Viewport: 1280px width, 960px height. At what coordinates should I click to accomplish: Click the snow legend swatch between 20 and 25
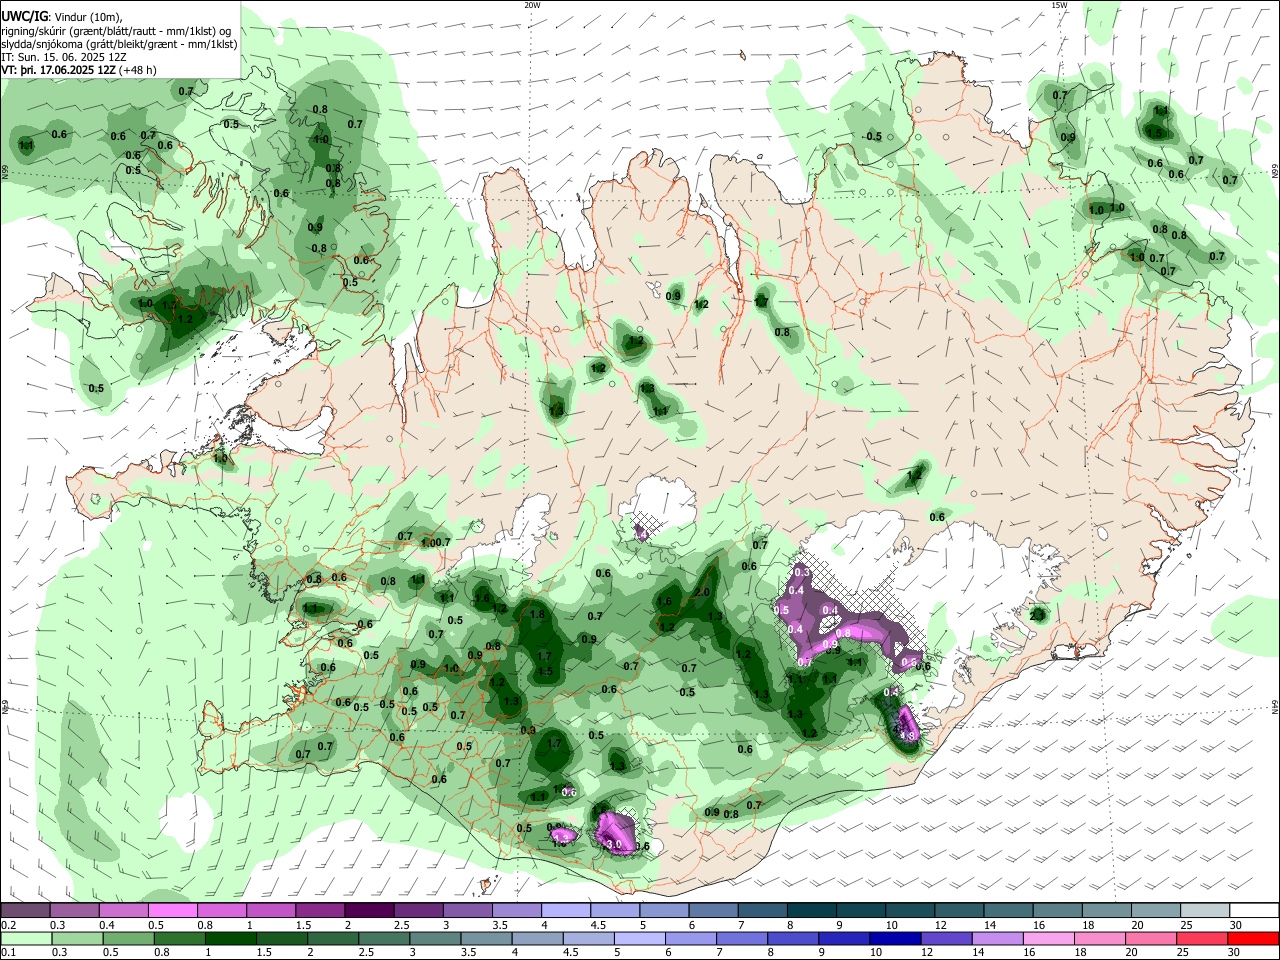1154,910
